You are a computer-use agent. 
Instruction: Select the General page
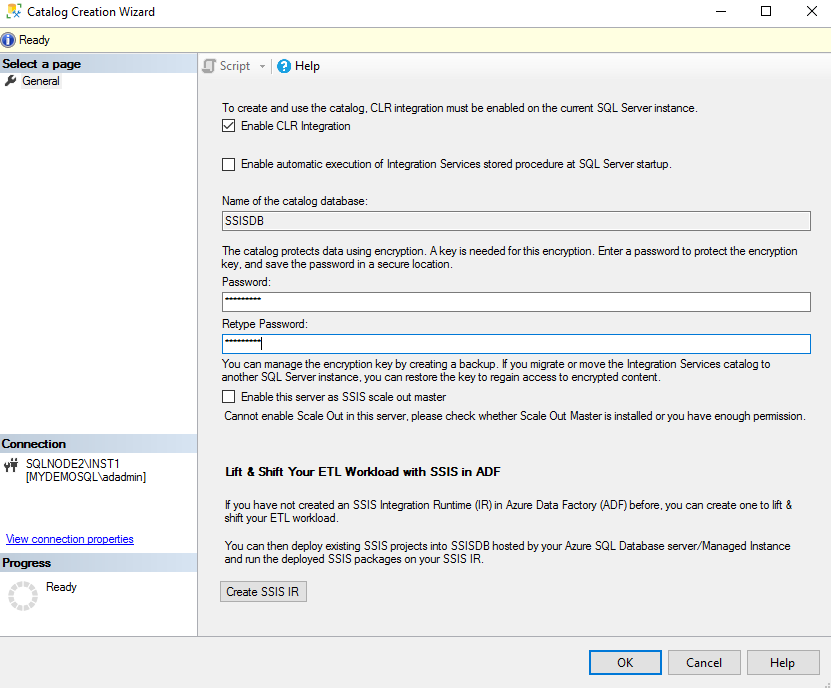41,81
